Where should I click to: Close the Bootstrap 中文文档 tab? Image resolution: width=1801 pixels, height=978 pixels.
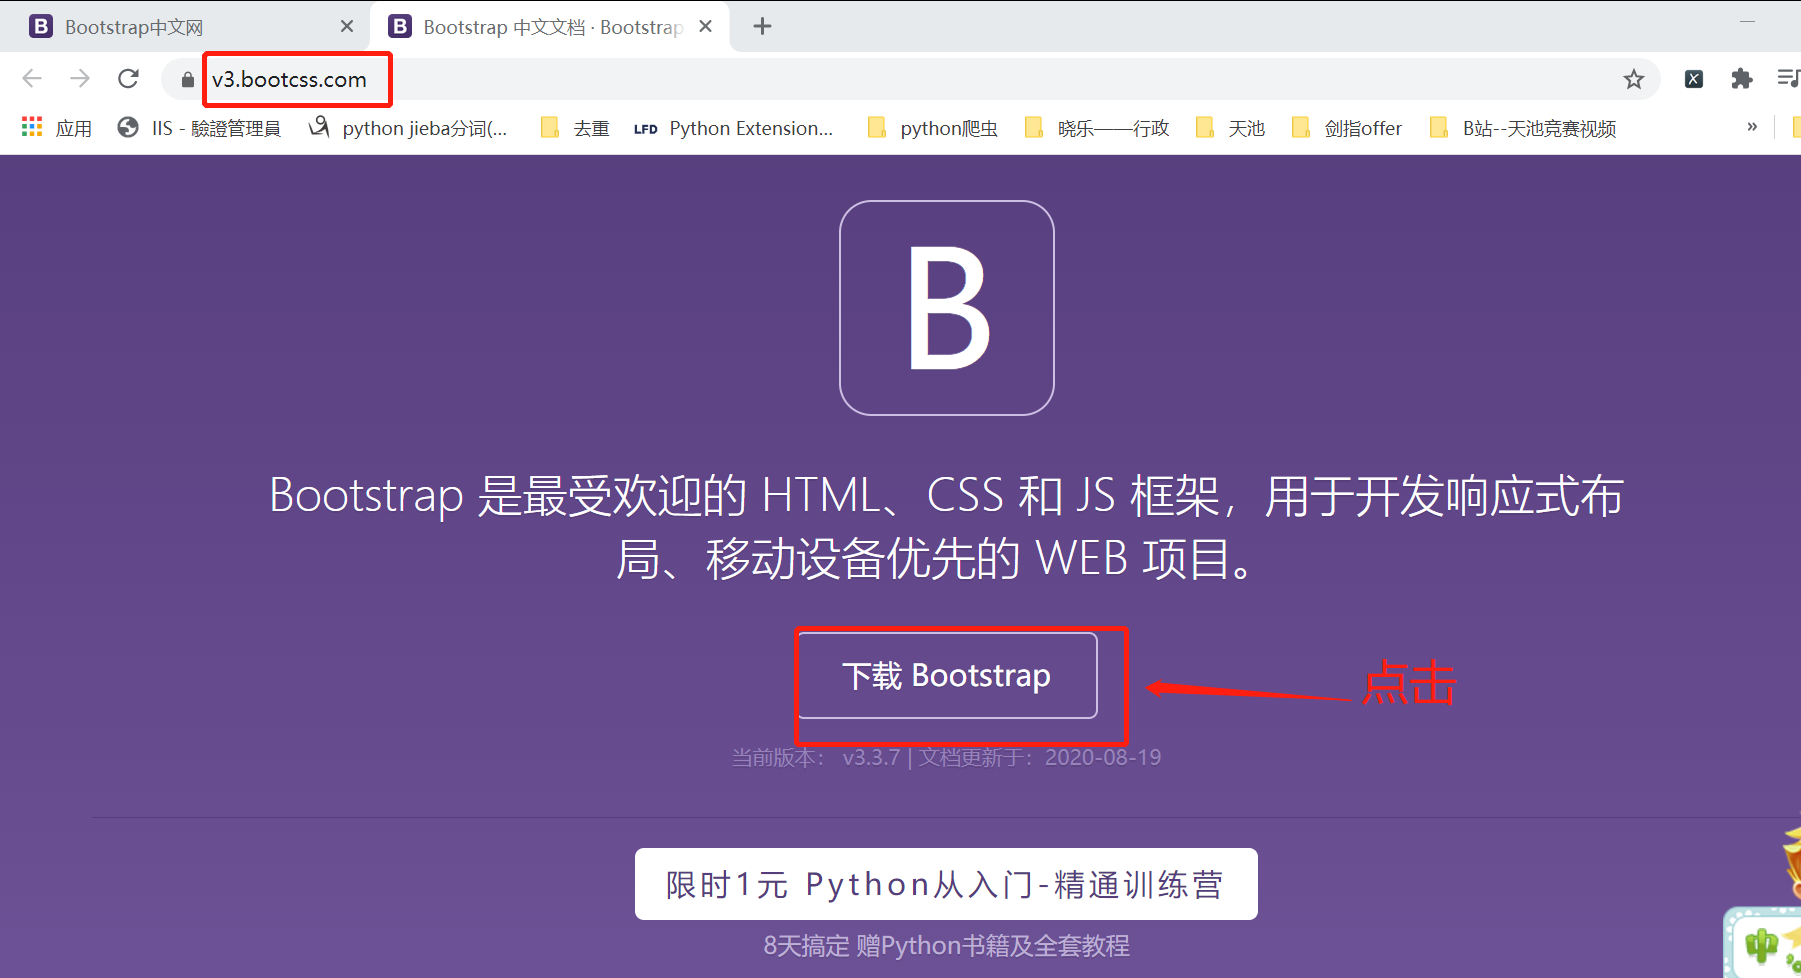[706, 26]
